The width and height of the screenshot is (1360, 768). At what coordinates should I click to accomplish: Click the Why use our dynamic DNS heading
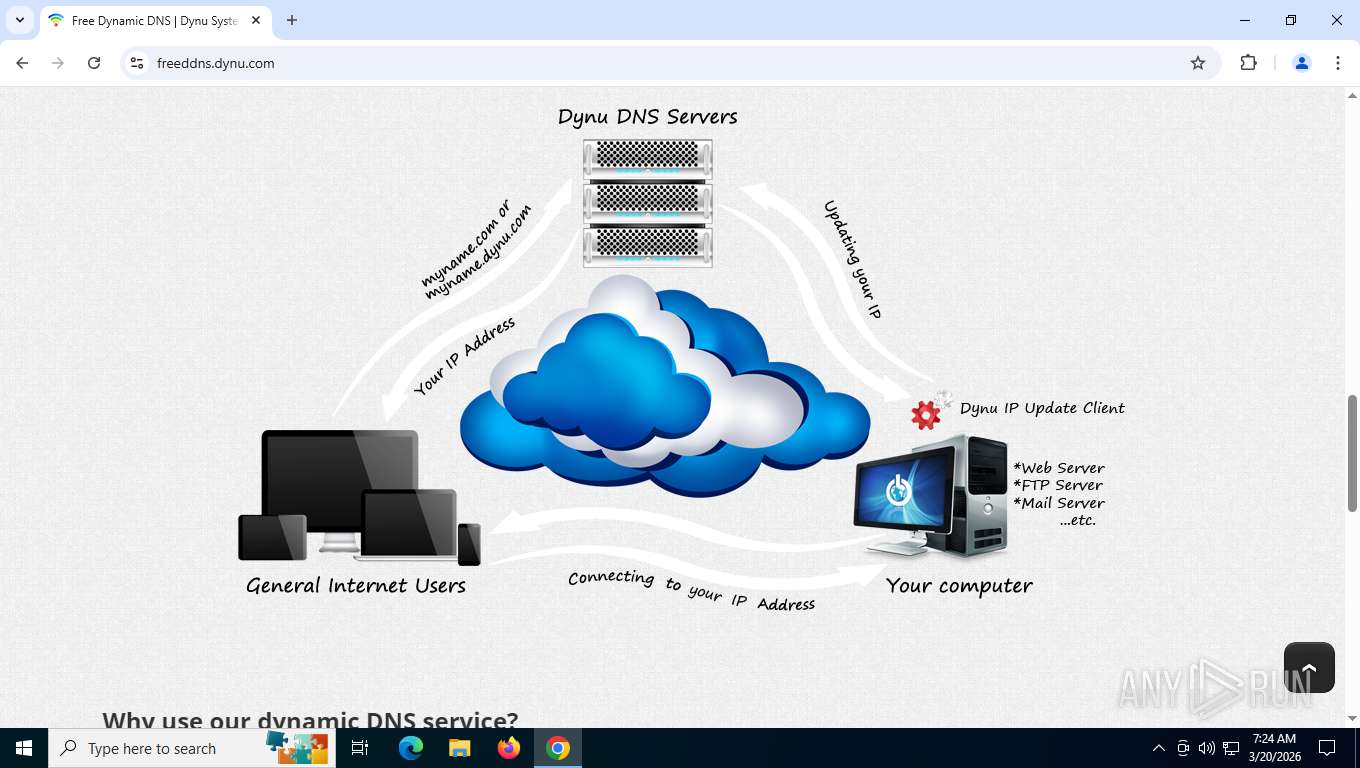point(310,719)
